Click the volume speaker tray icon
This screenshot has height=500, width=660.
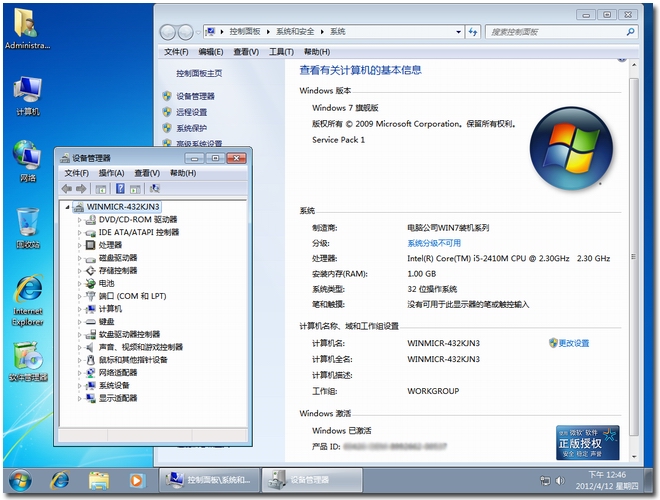coord(559,480)
